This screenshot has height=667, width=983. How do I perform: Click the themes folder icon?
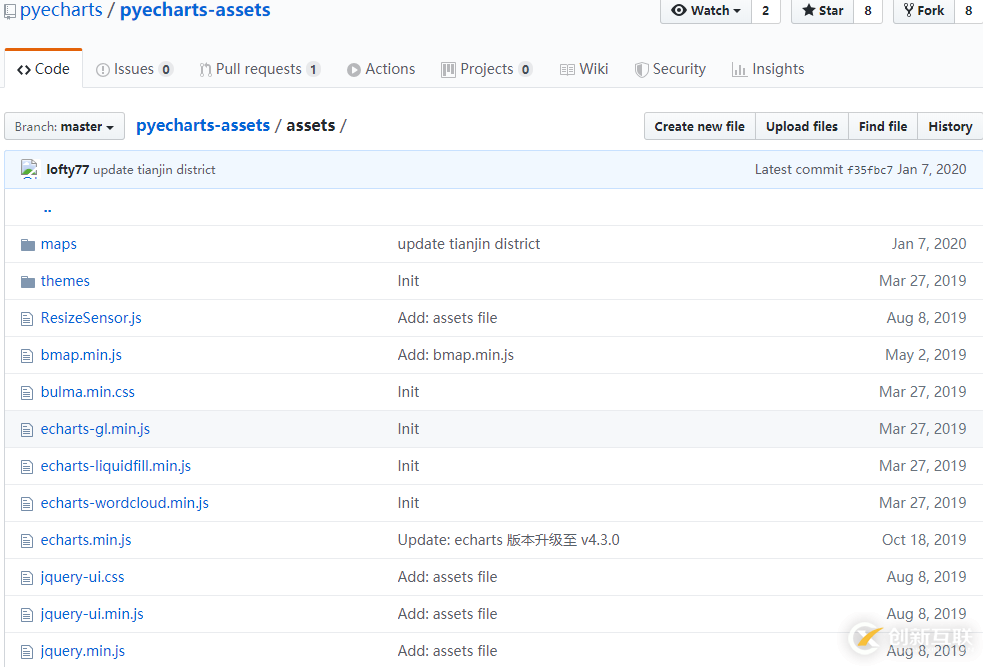pos(27,282)
